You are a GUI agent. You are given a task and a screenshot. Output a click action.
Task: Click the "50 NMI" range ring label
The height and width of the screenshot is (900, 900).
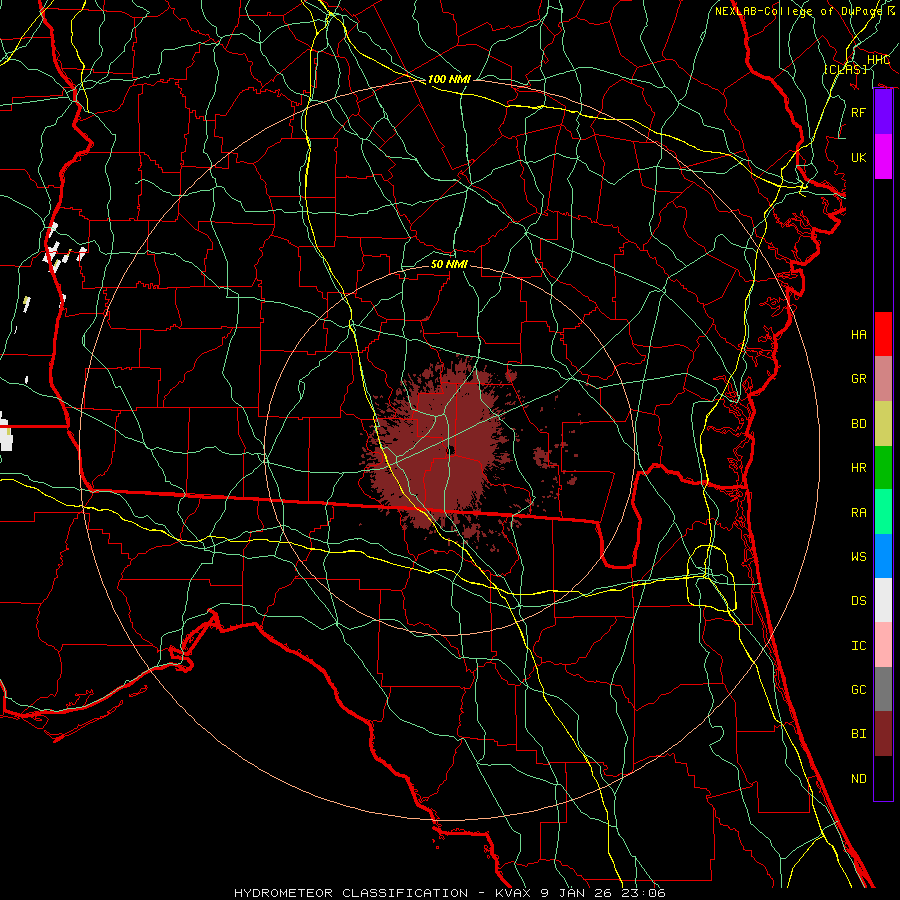(x=449, y=264)
